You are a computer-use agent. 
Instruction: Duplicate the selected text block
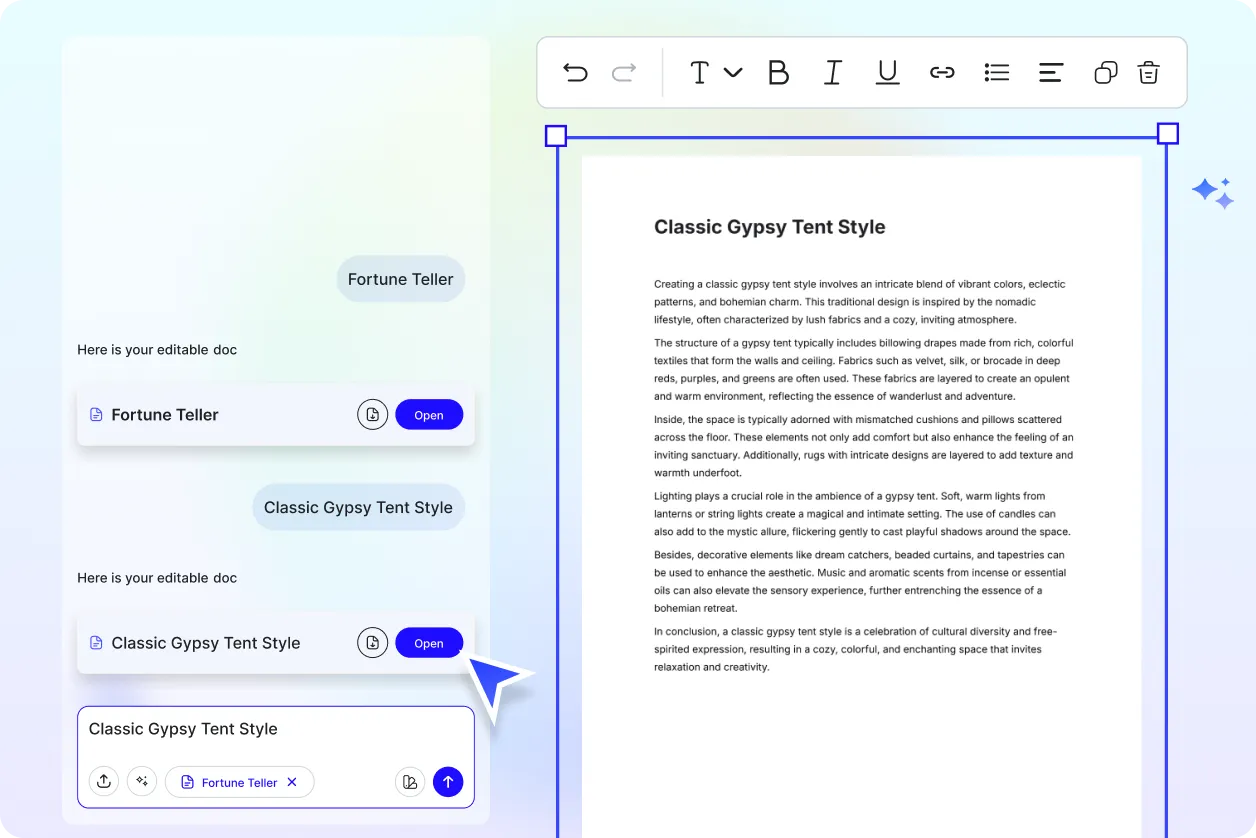click(x=1105, y=72)
